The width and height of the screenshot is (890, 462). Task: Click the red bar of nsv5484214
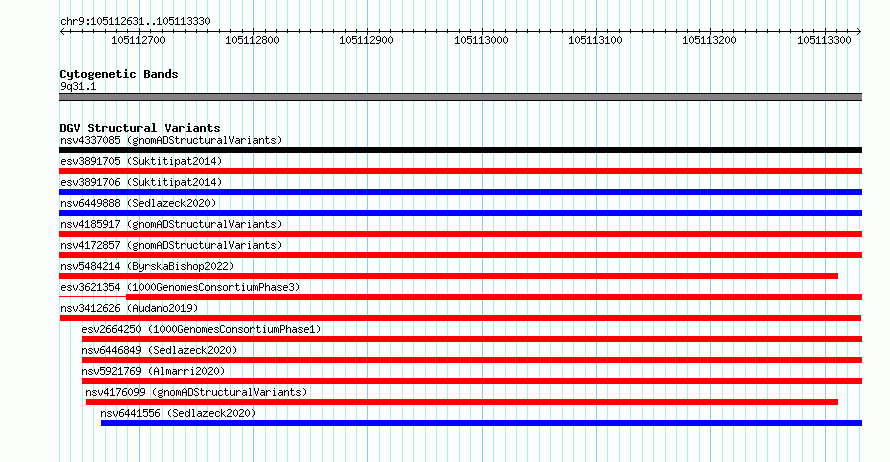[x=448, y=276]
